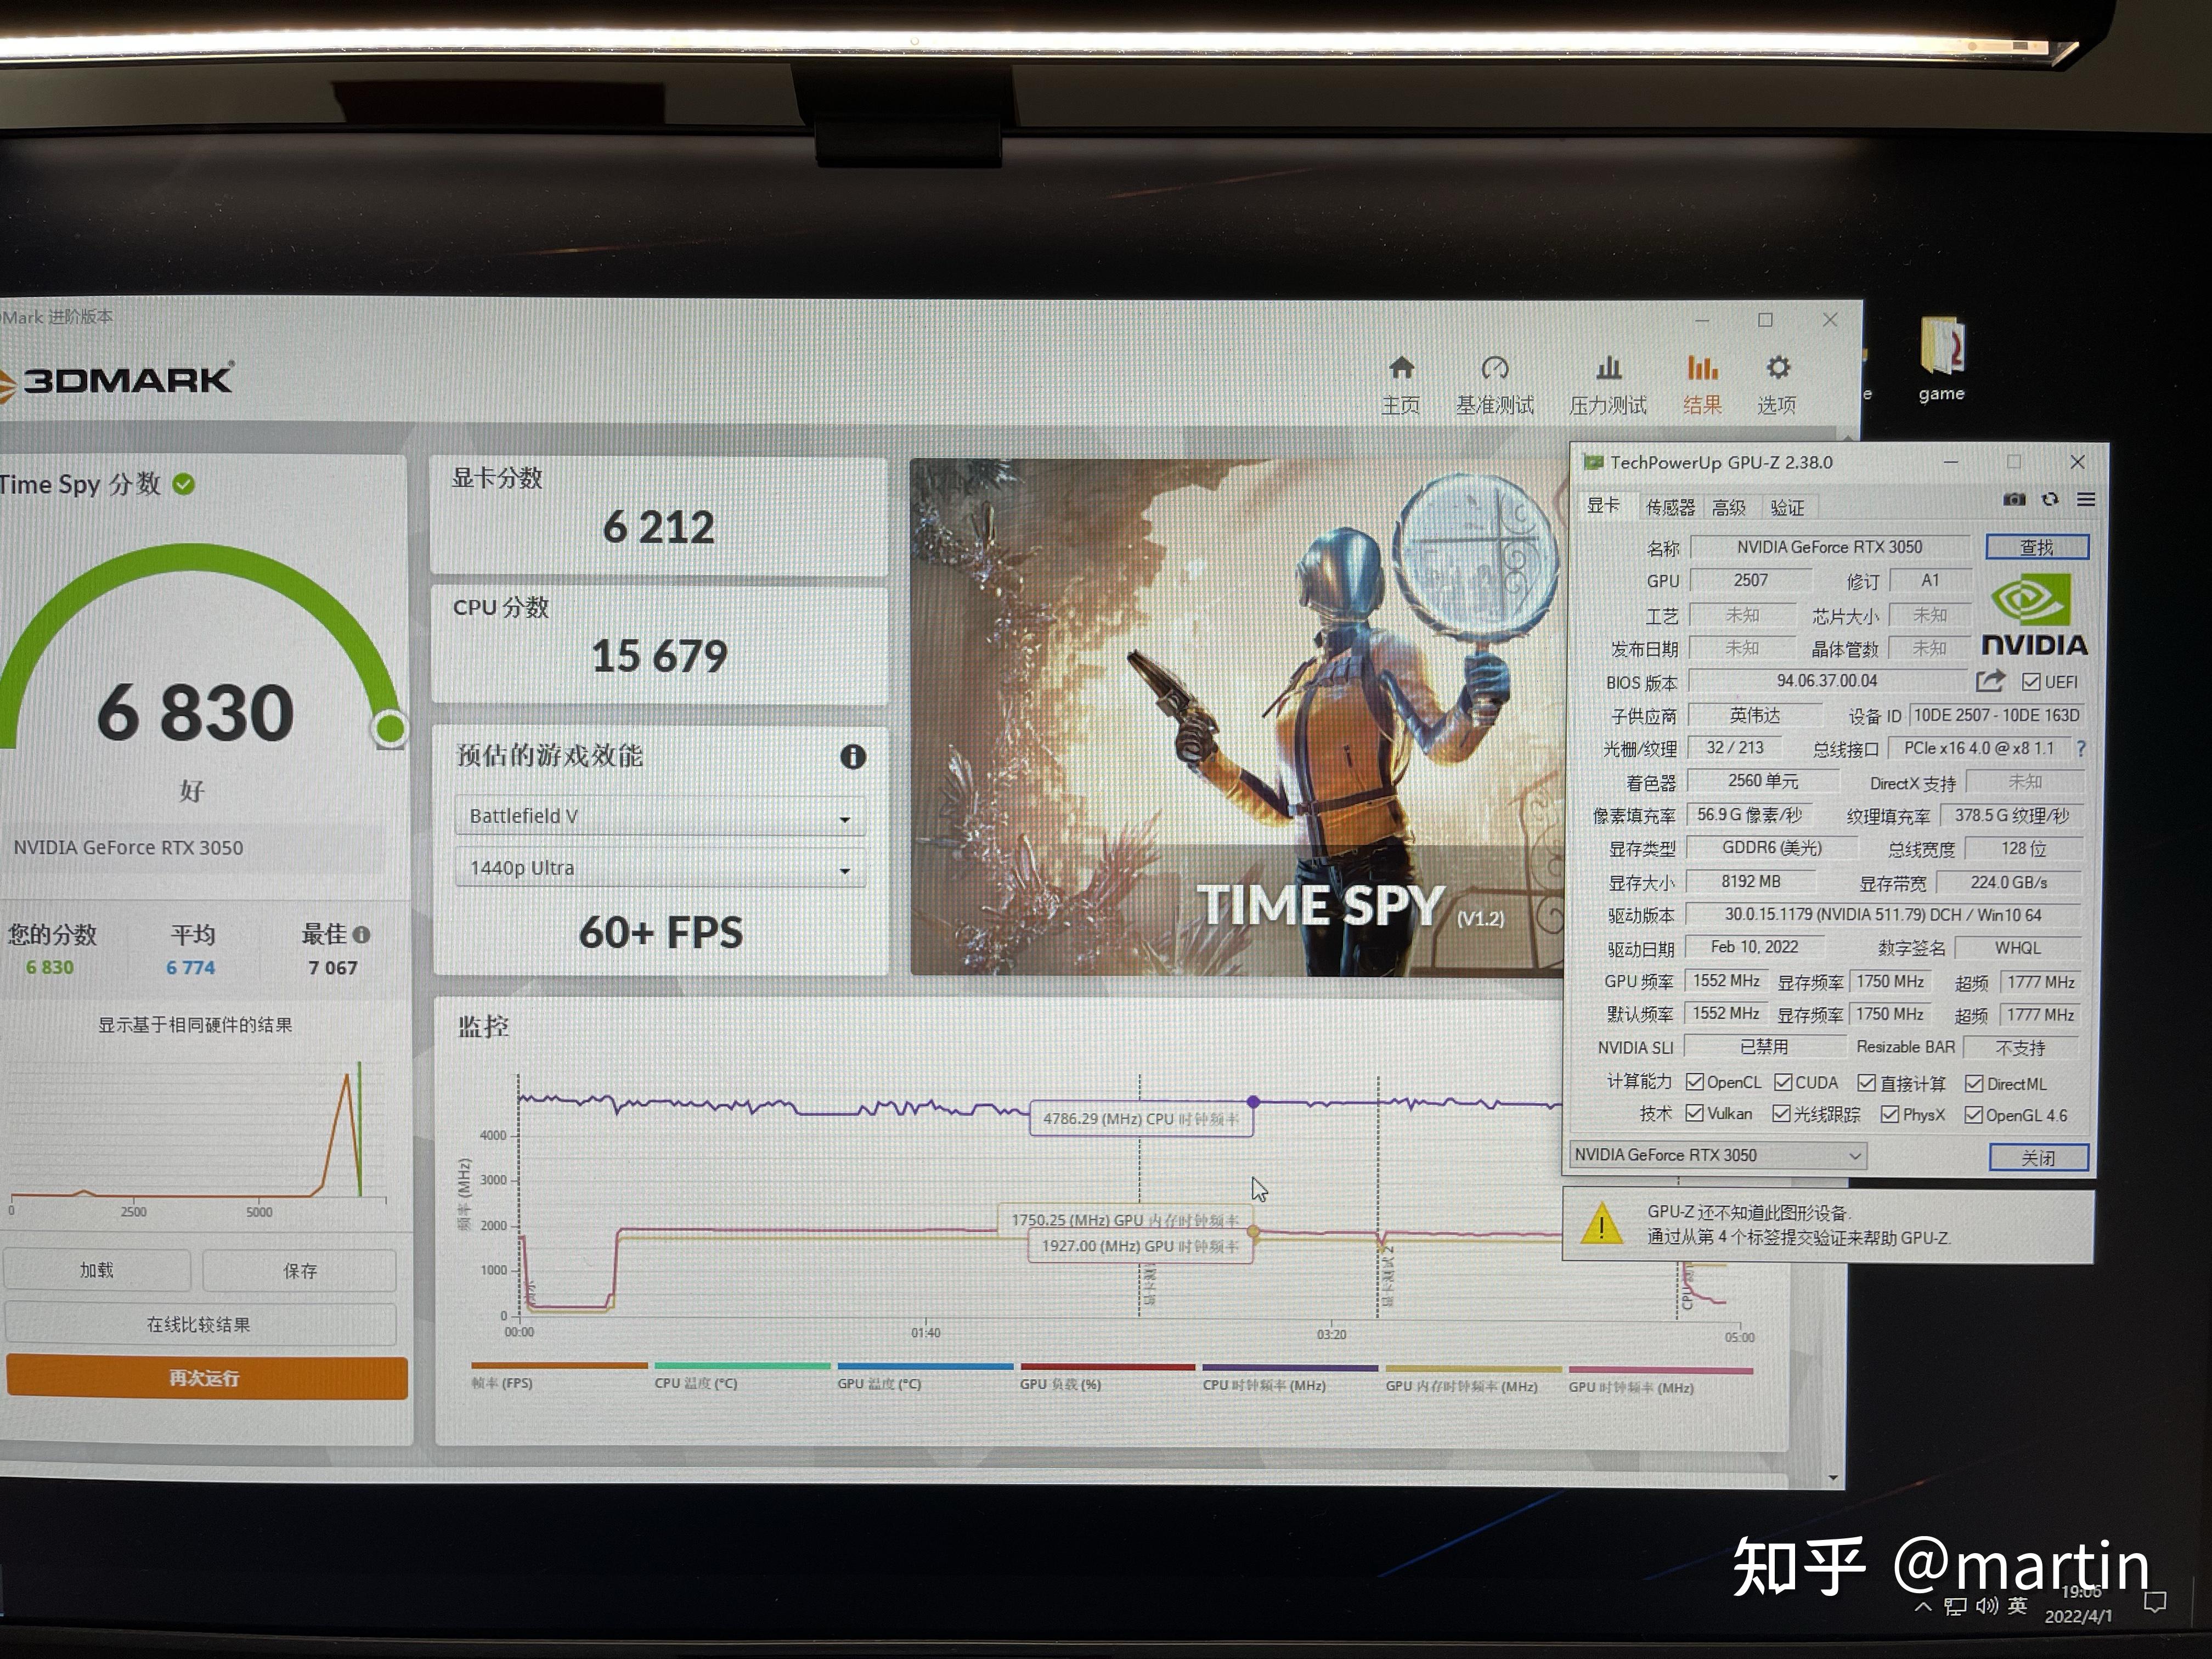Click the average score 6 774
The image size is (2212, 1659).
190,968
